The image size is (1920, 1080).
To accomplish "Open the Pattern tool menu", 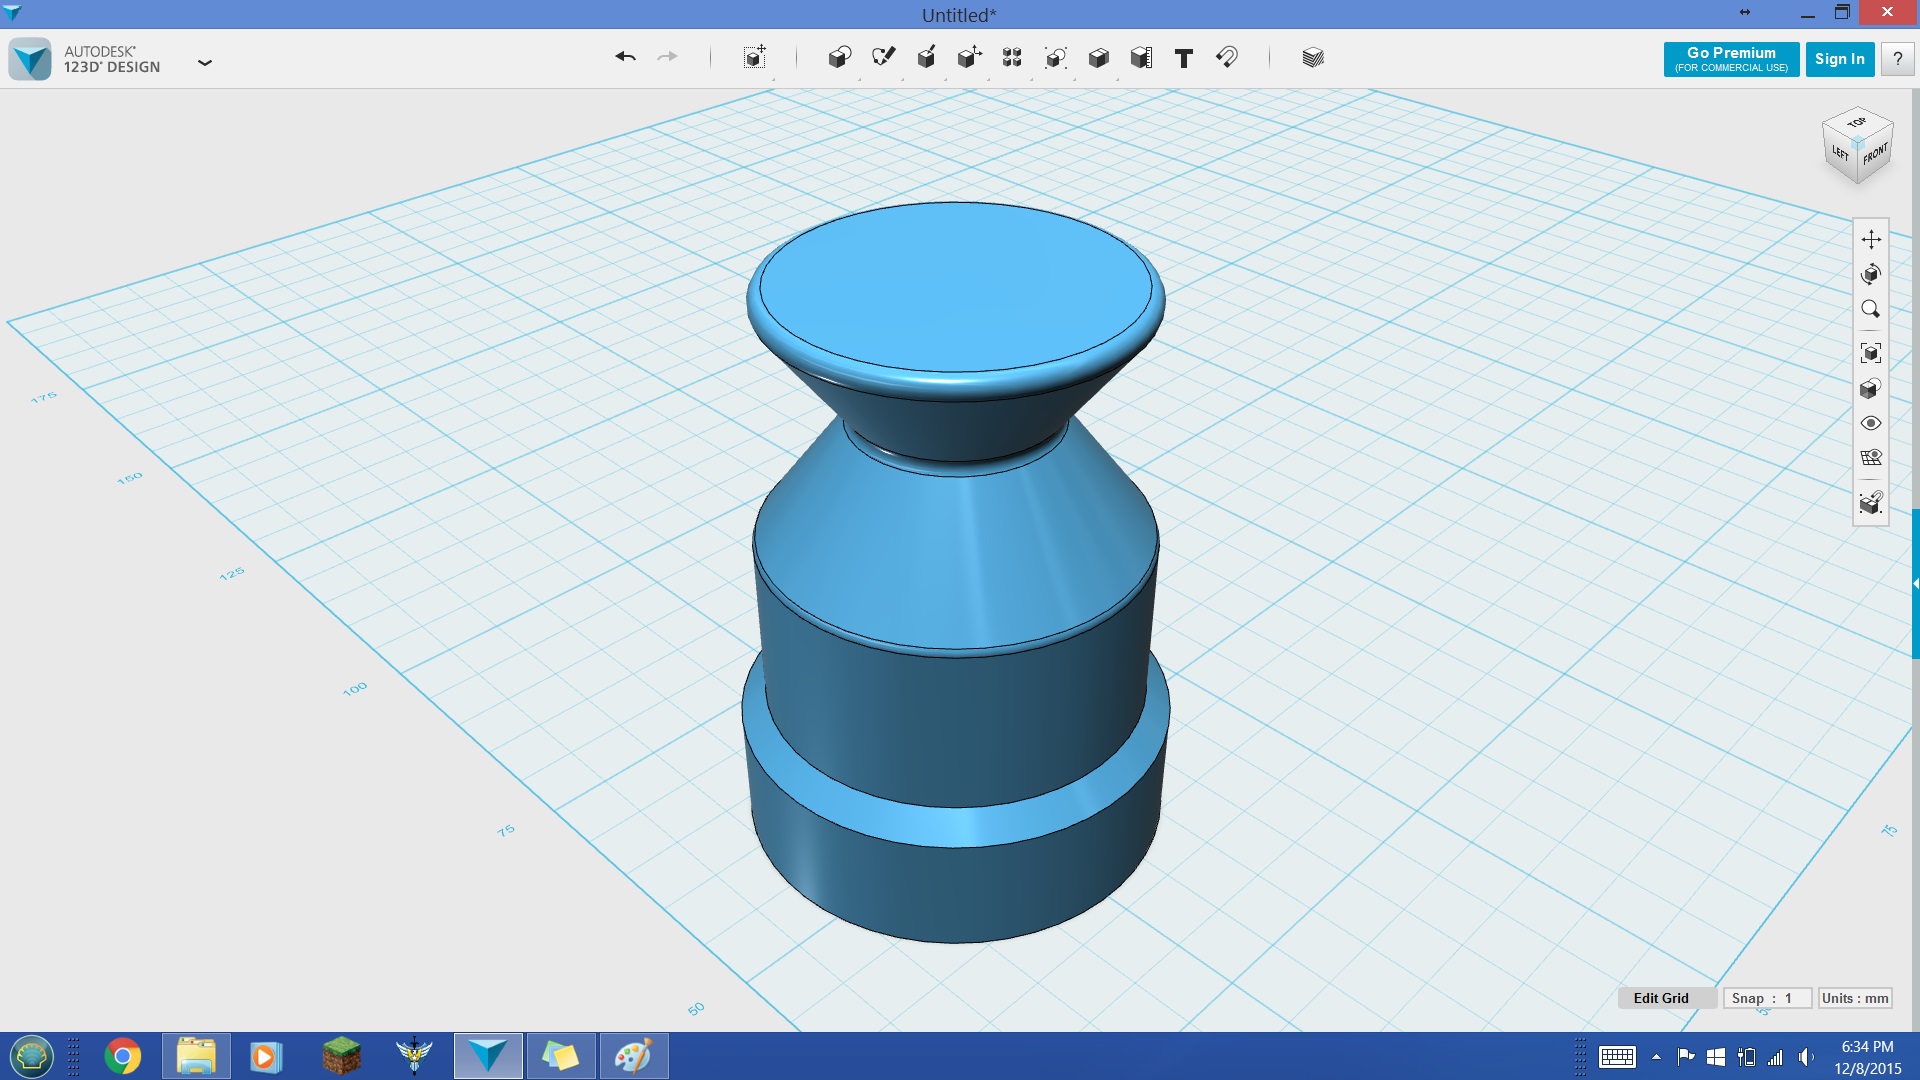I will pos(1012,57).
